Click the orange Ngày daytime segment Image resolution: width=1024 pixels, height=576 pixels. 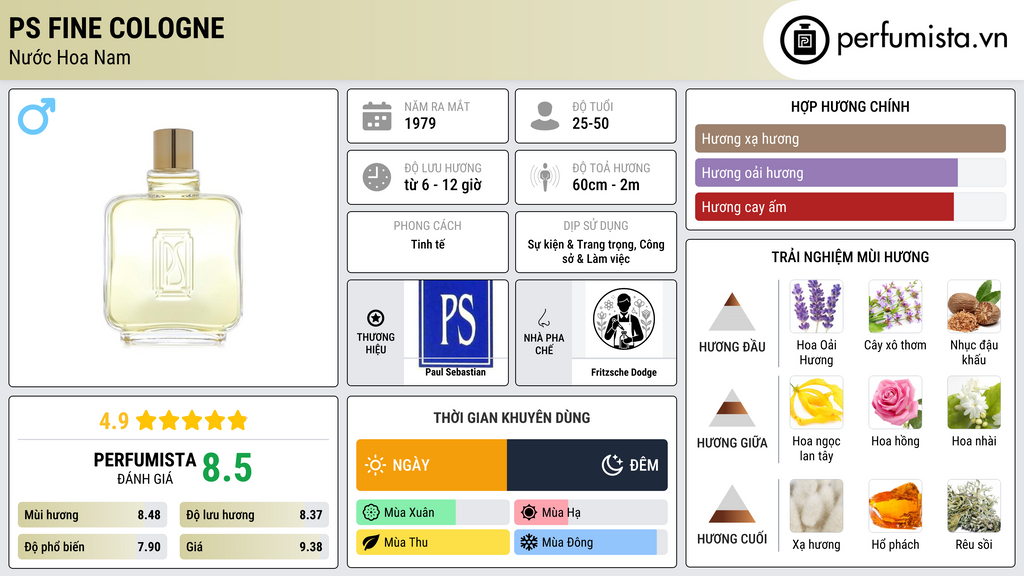click(432, 465)
